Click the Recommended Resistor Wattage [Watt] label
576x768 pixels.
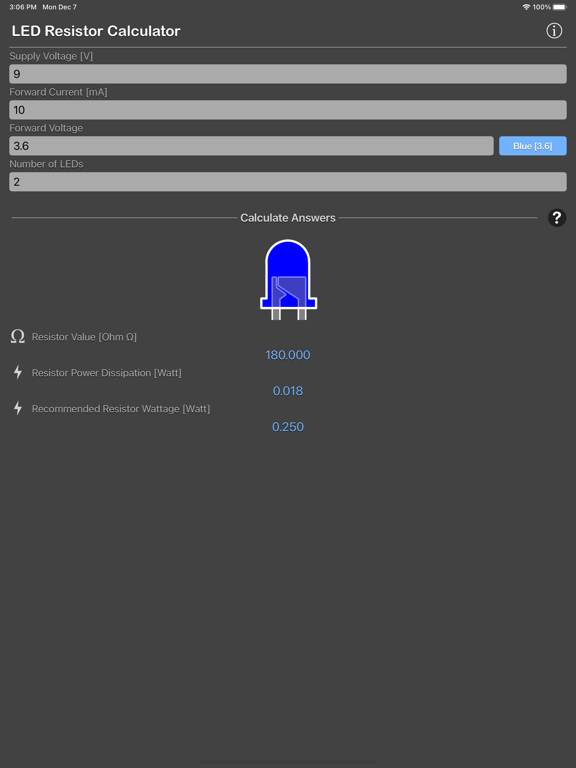click(120, 408)
